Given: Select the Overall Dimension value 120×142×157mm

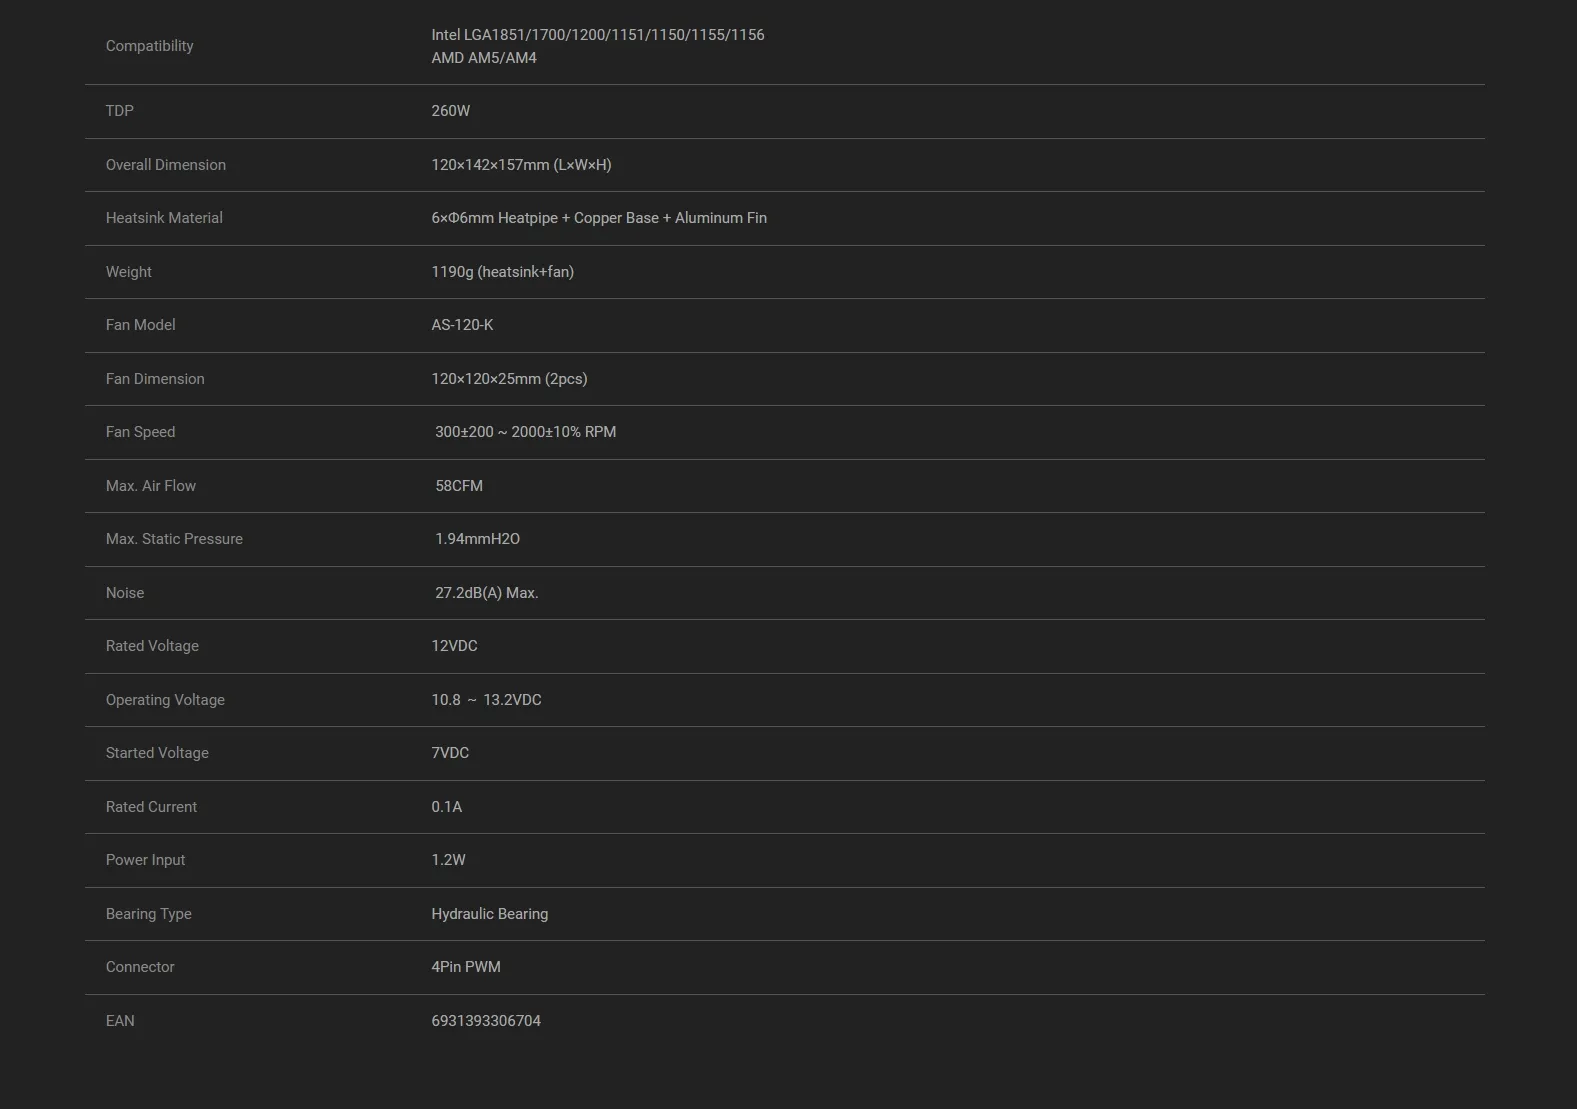Looking at the screenshot, I should click(x=521, y=165).
